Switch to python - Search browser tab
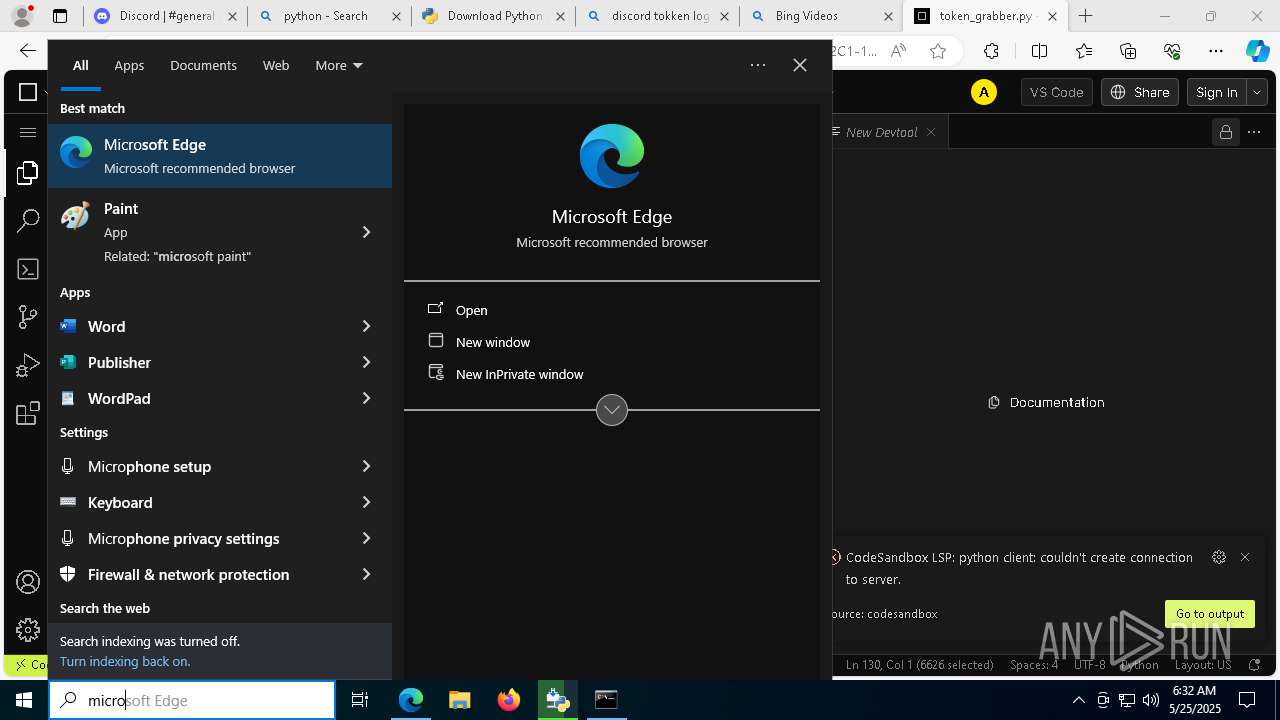Screen dimensions: 1280x720 coord(330,16)
